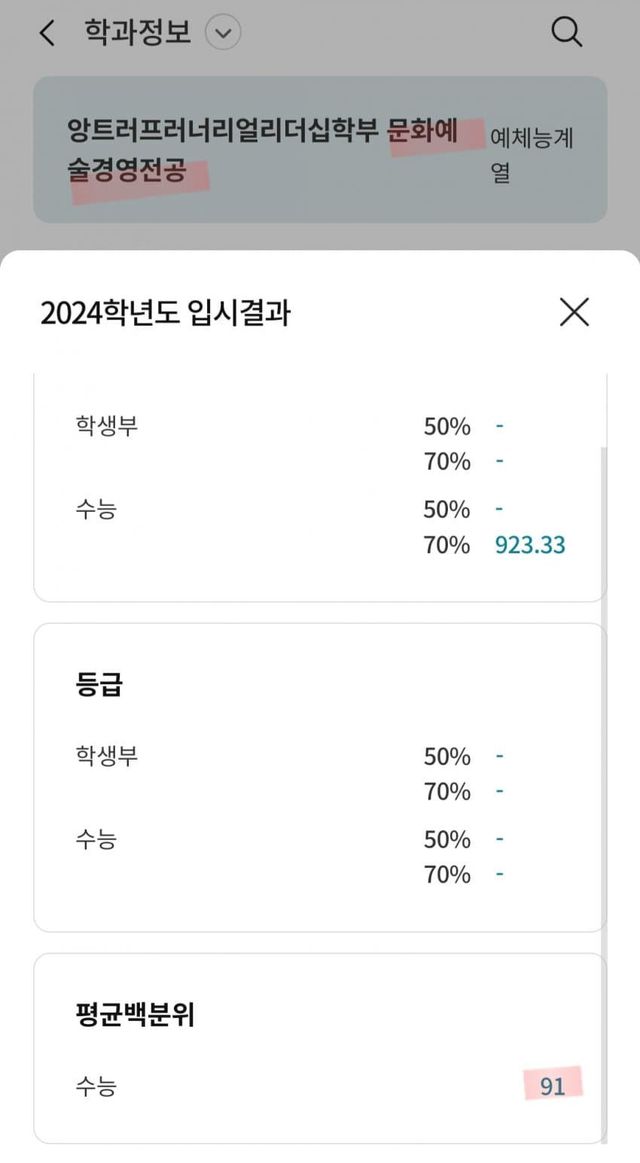Viewport: 640px width, 1163px height.
Task: Expand the 학과정보 dropdown chevron
Action: 223,33
